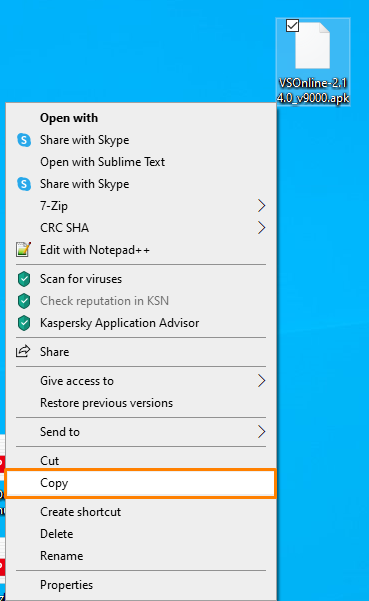
Task: Expand the 7-Zip submenu arrow
Action: 261,206
